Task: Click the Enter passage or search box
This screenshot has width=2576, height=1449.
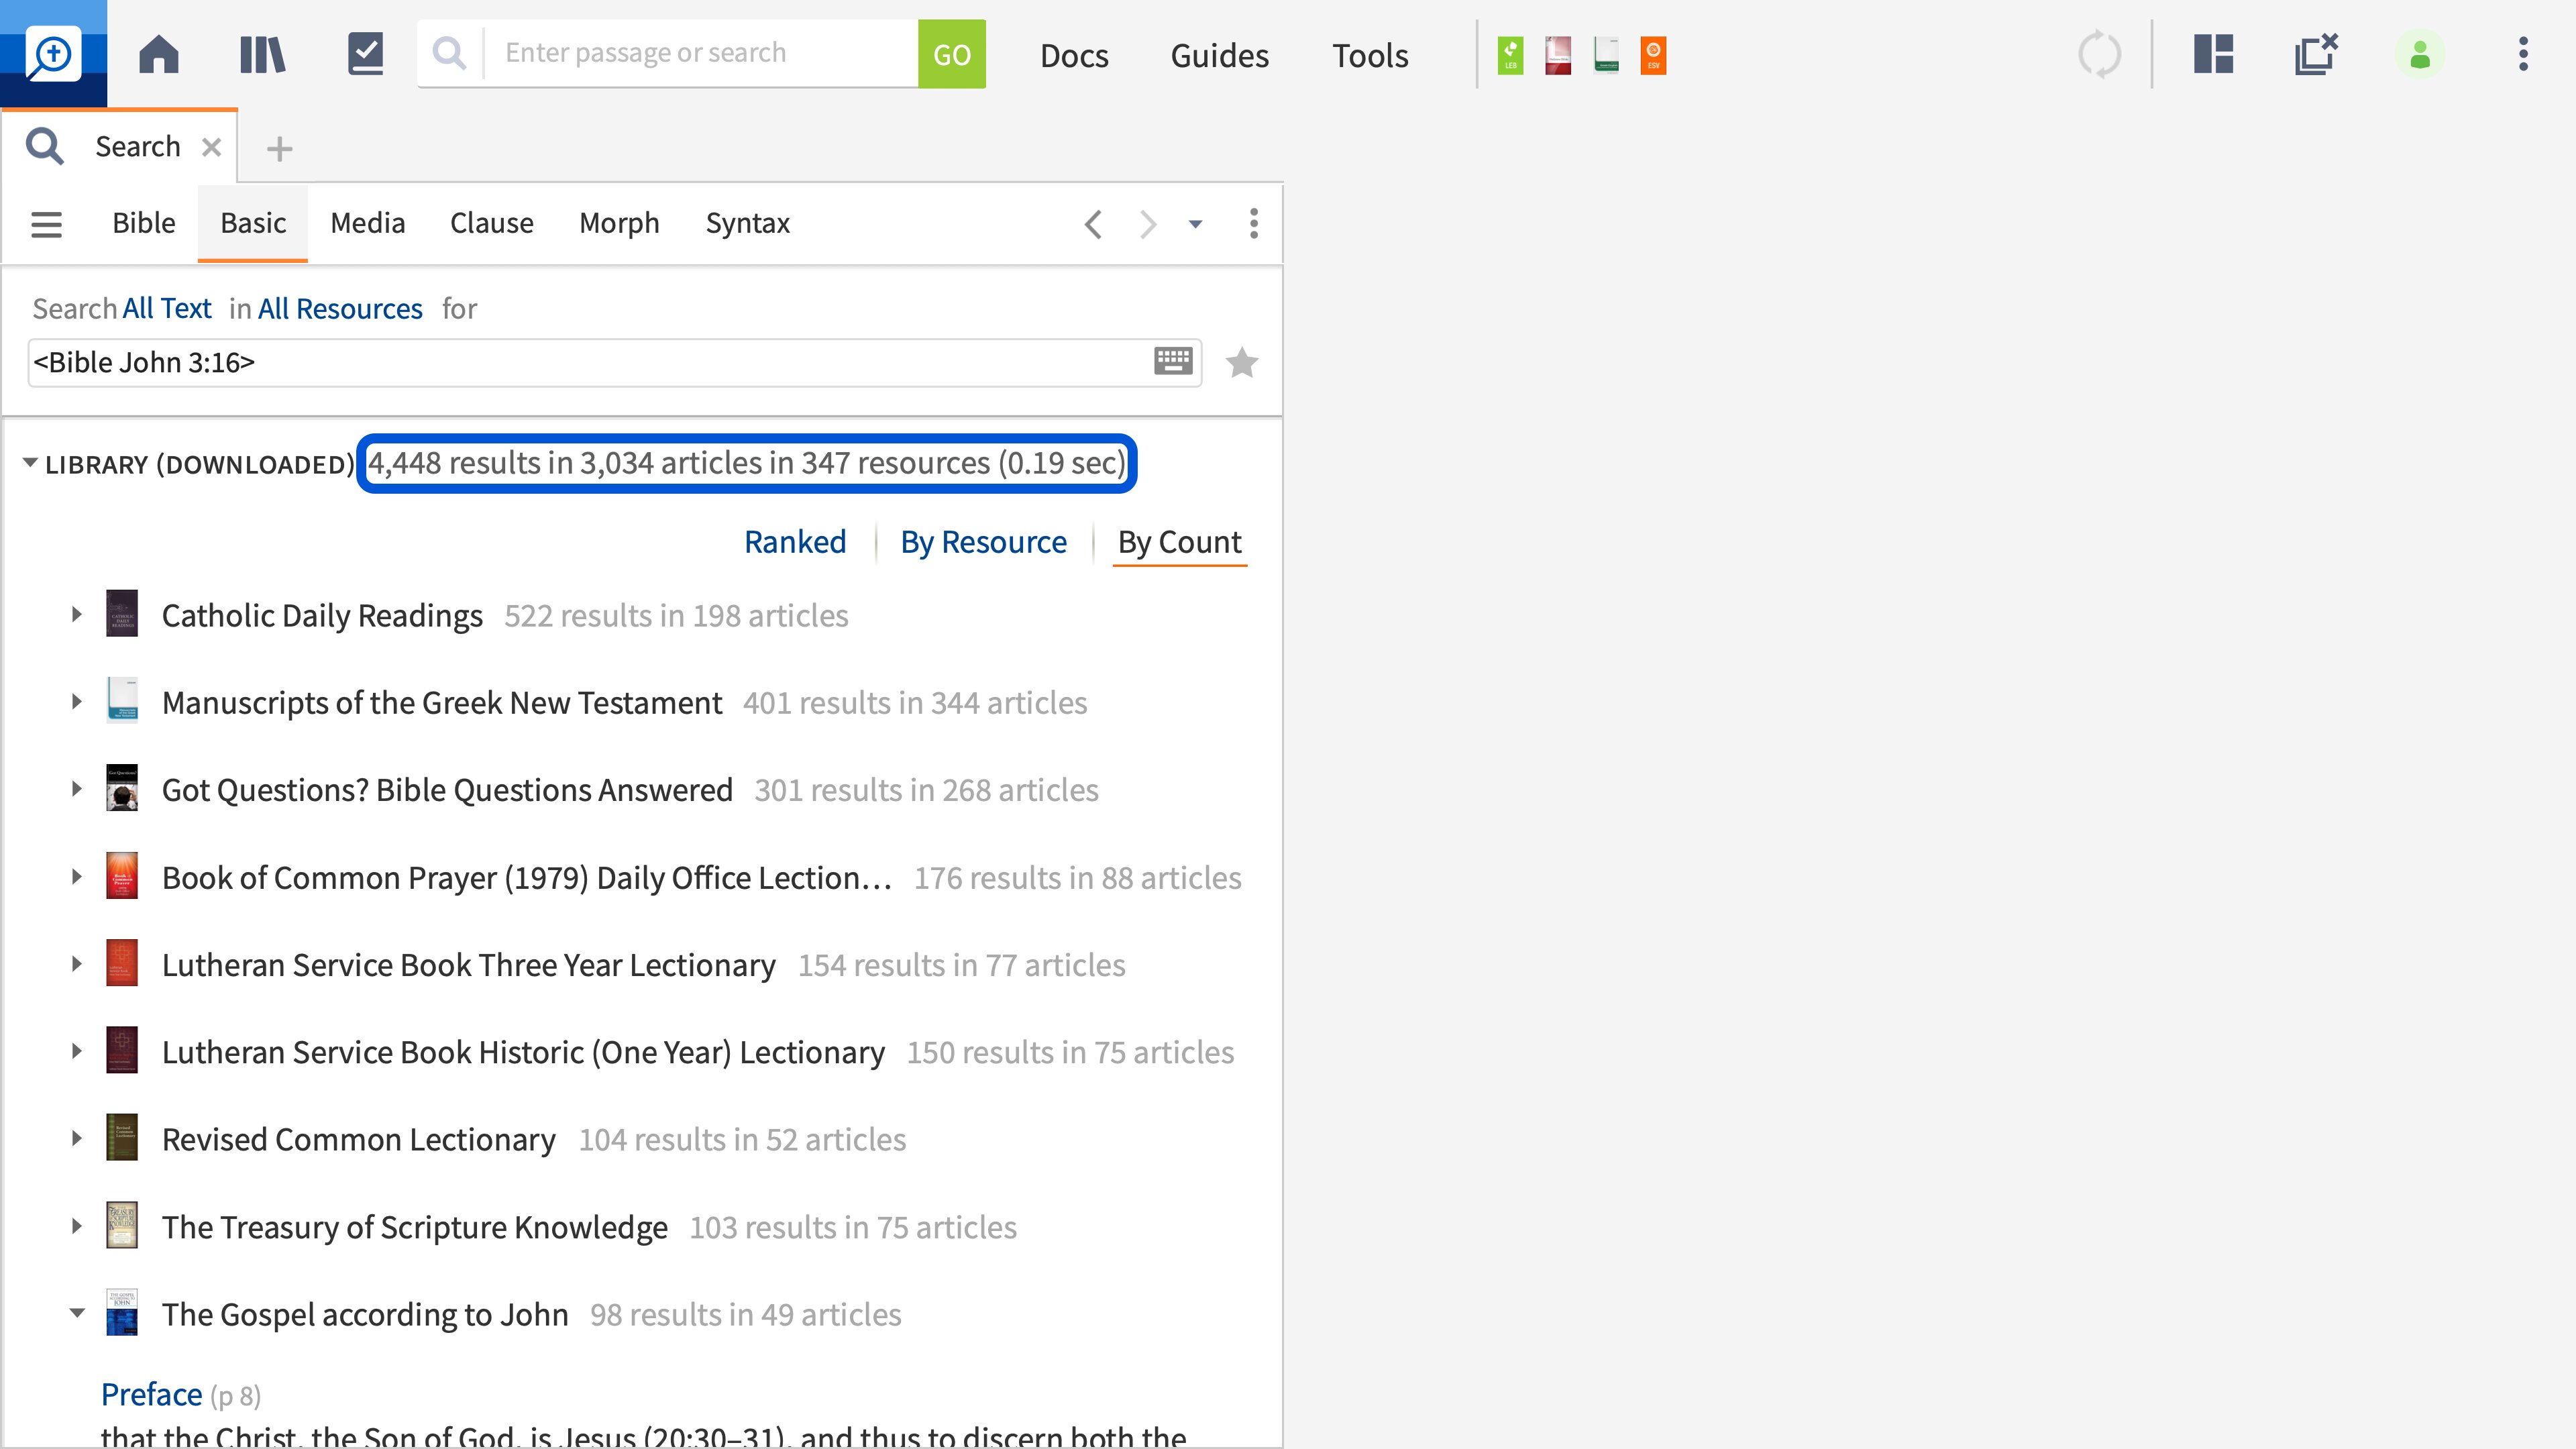Action: (x=700, y=53)
